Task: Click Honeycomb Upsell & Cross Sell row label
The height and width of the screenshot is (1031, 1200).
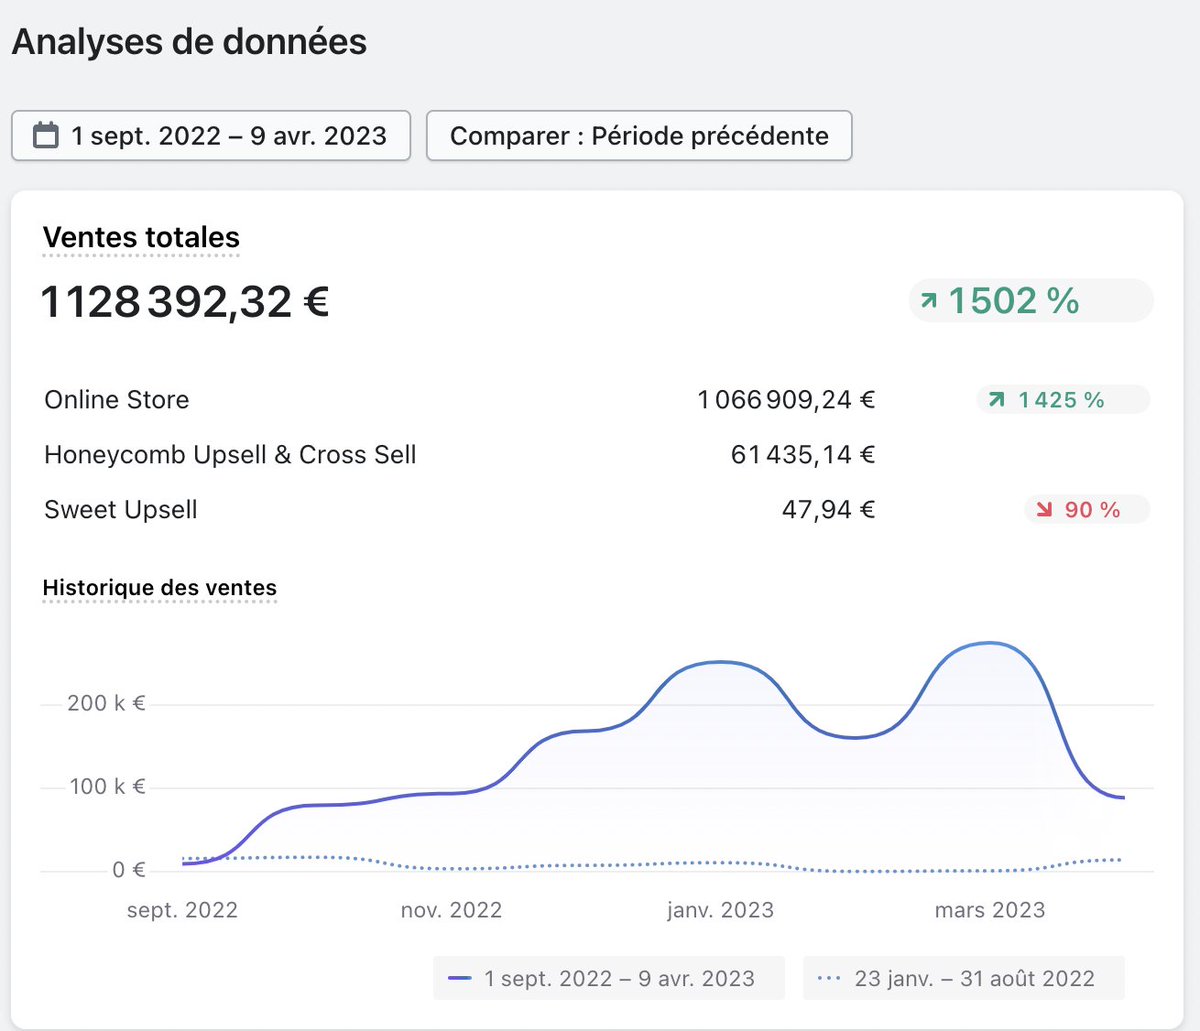Action: tap(230, 455)
